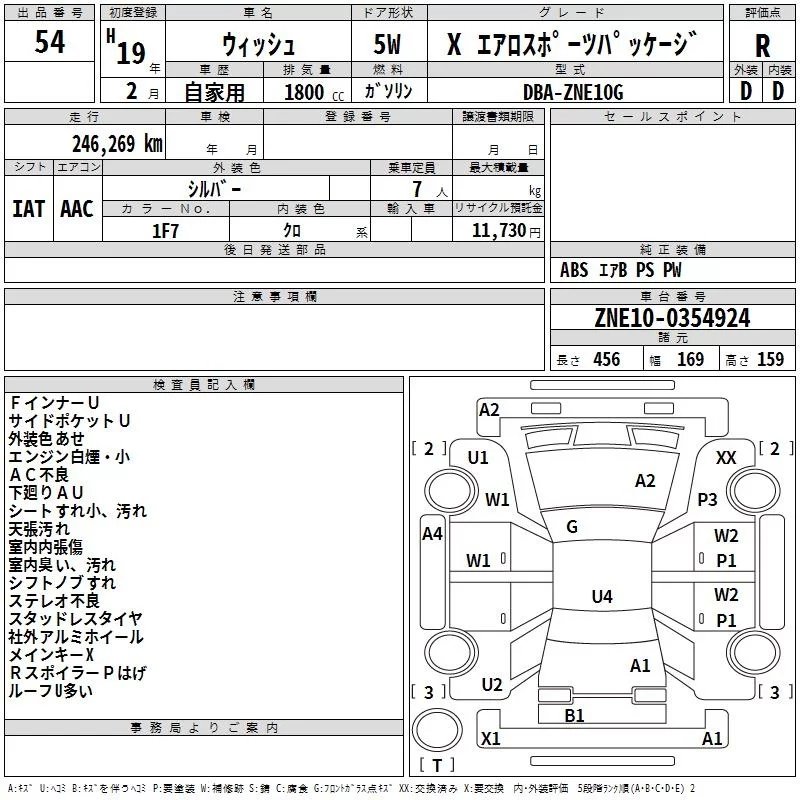Select the P3 mark on the car diagram

[x=707, y=499]
